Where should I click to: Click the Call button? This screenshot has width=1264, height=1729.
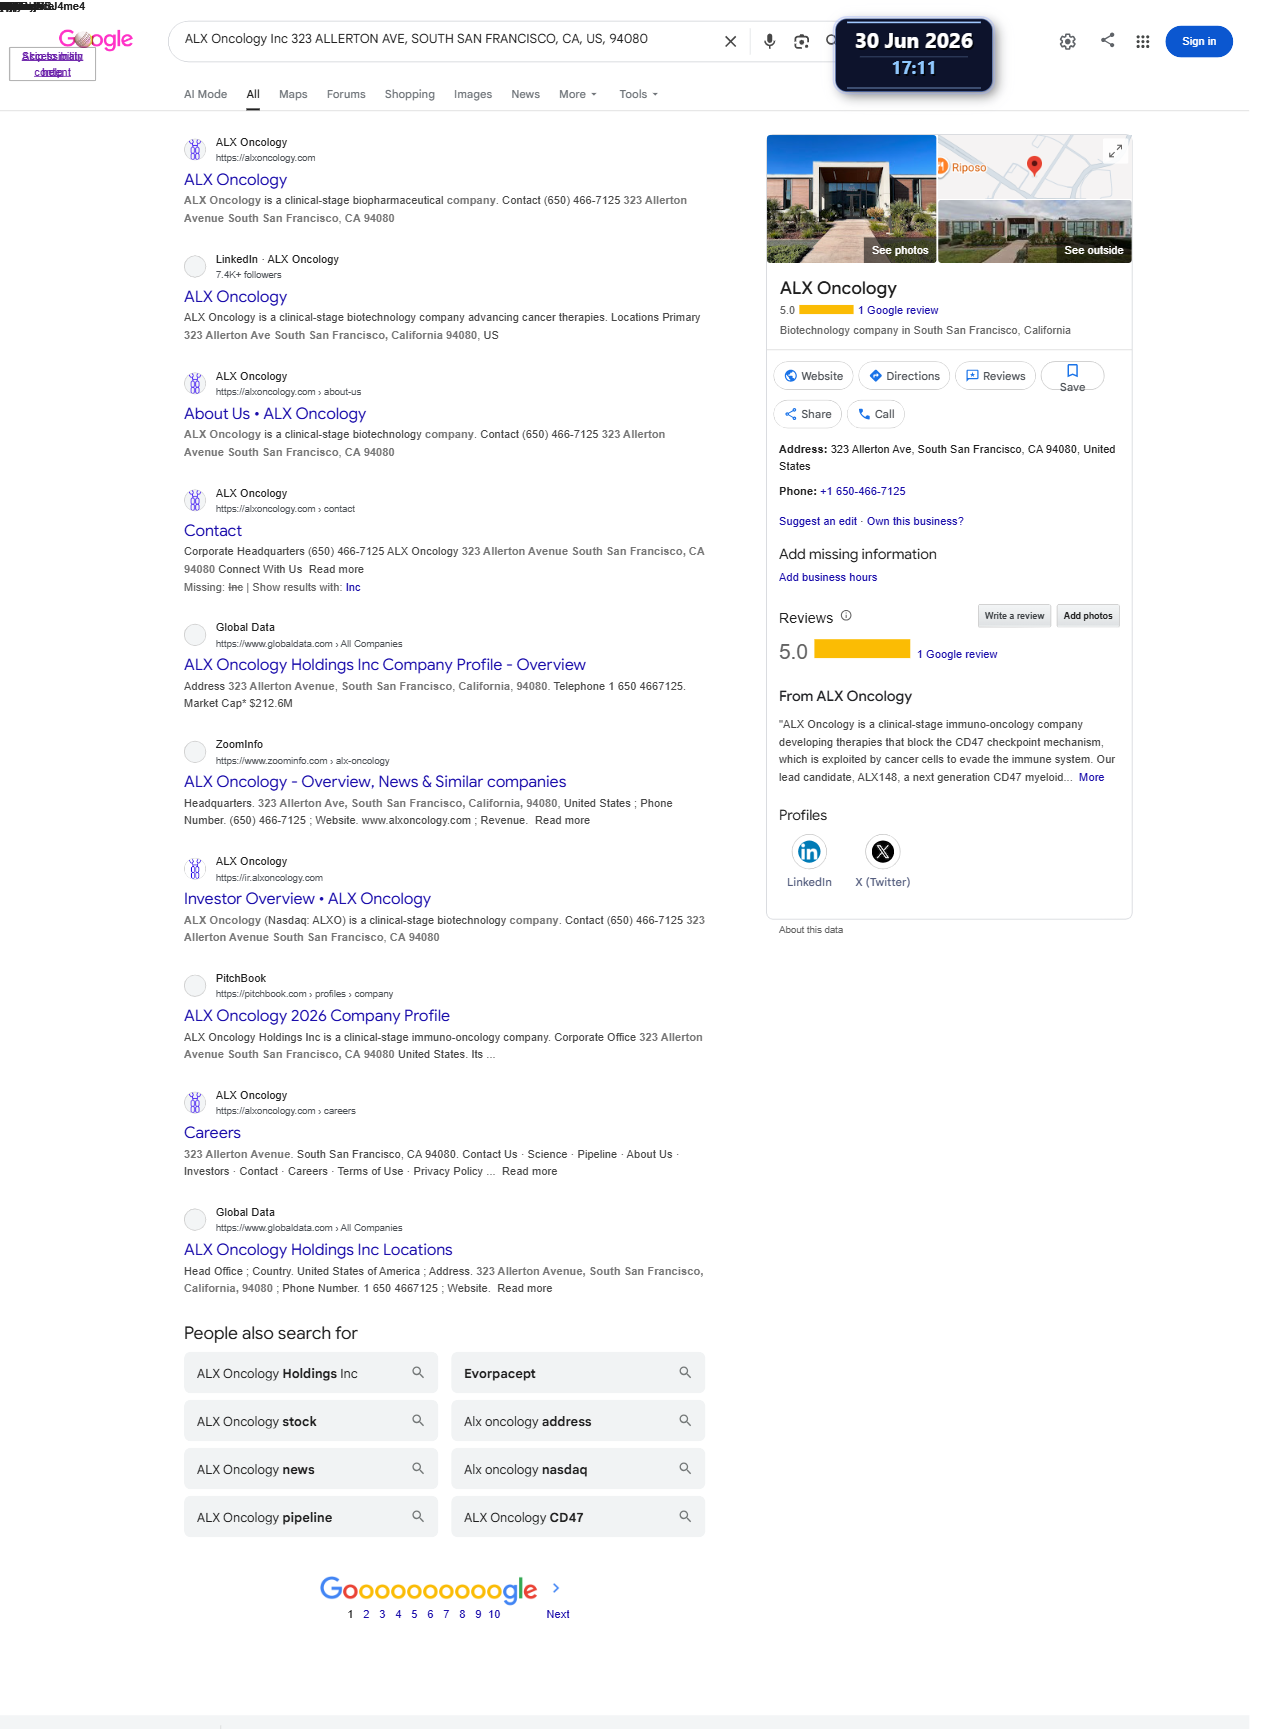[876, 414]
